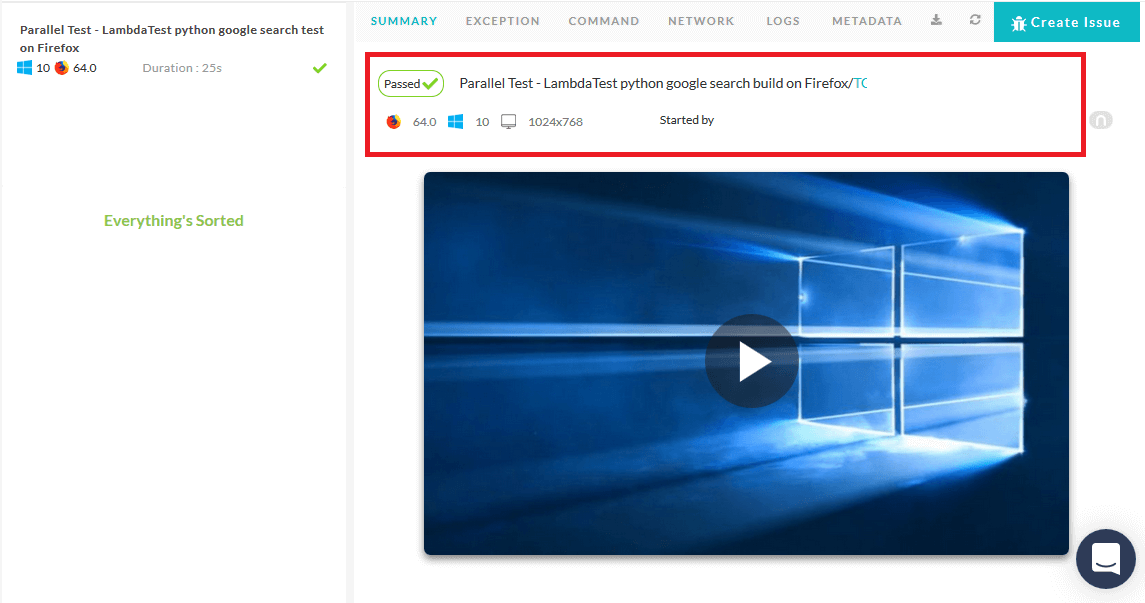Click the Passed status badge
This screenshot has width=1145, height=603.
410,84
